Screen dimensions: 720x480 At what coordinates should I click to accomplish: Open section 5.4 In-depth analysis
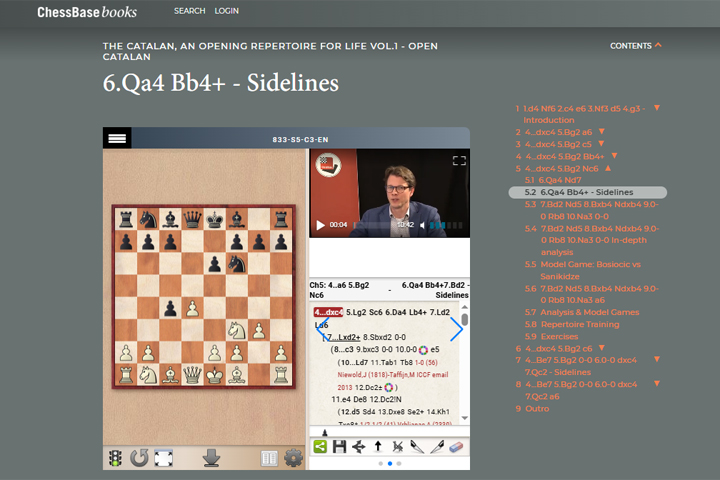(x=592, y=240)
